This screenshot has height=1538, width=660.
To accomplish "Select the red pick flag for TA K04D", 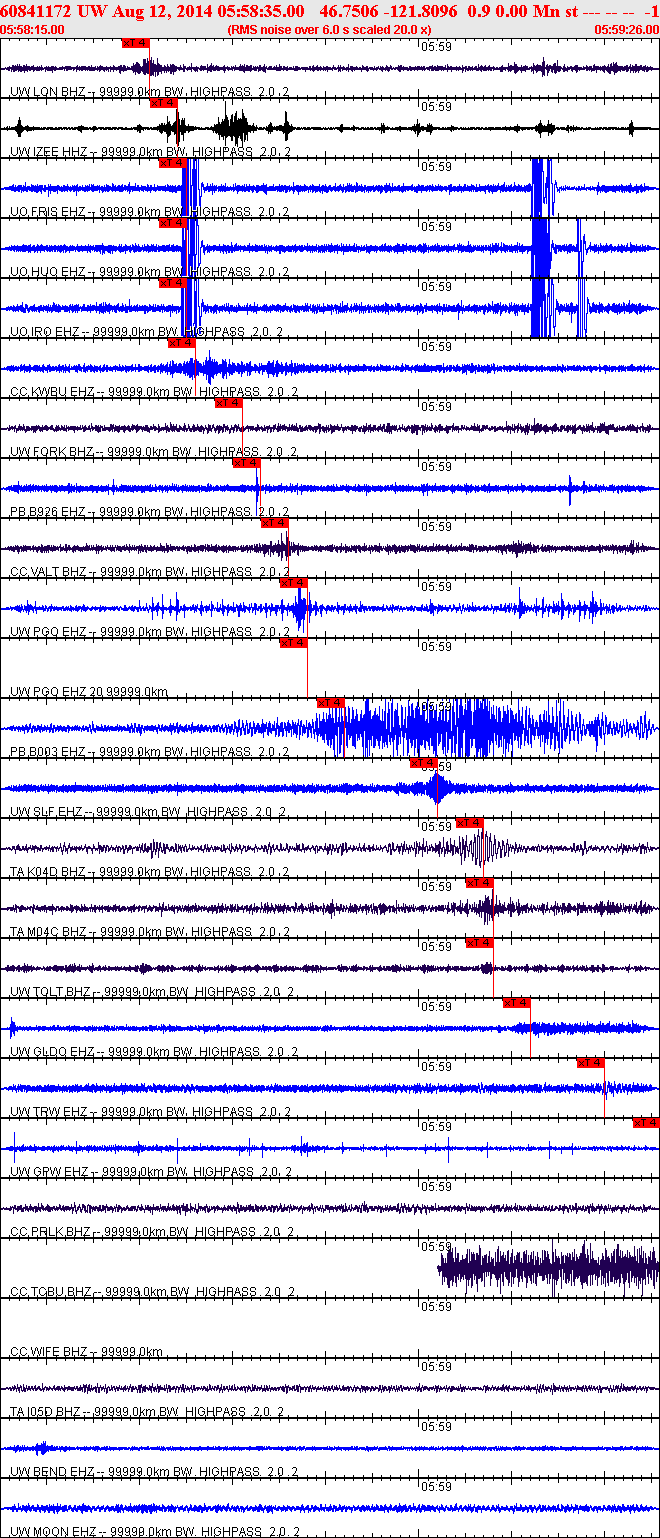I will coord(469,823).
